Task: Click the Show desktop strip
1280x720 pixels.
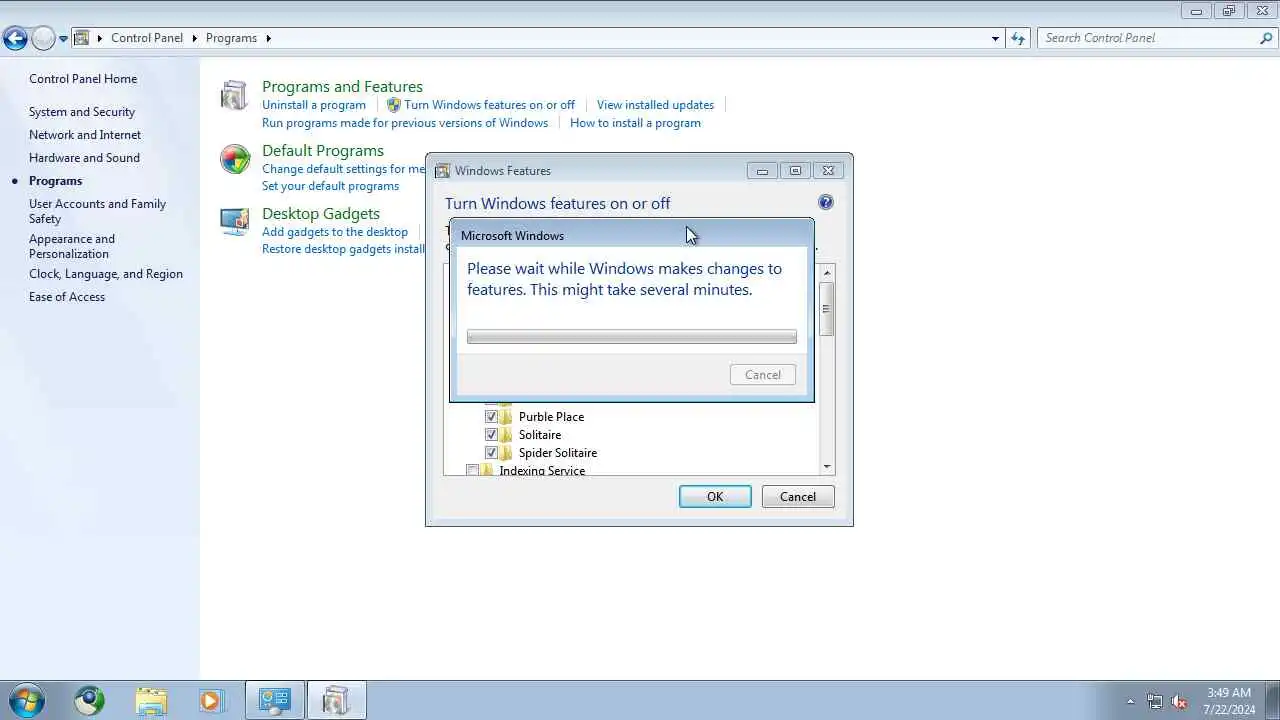Action: pyautogui.click(x=1273, y=700)
